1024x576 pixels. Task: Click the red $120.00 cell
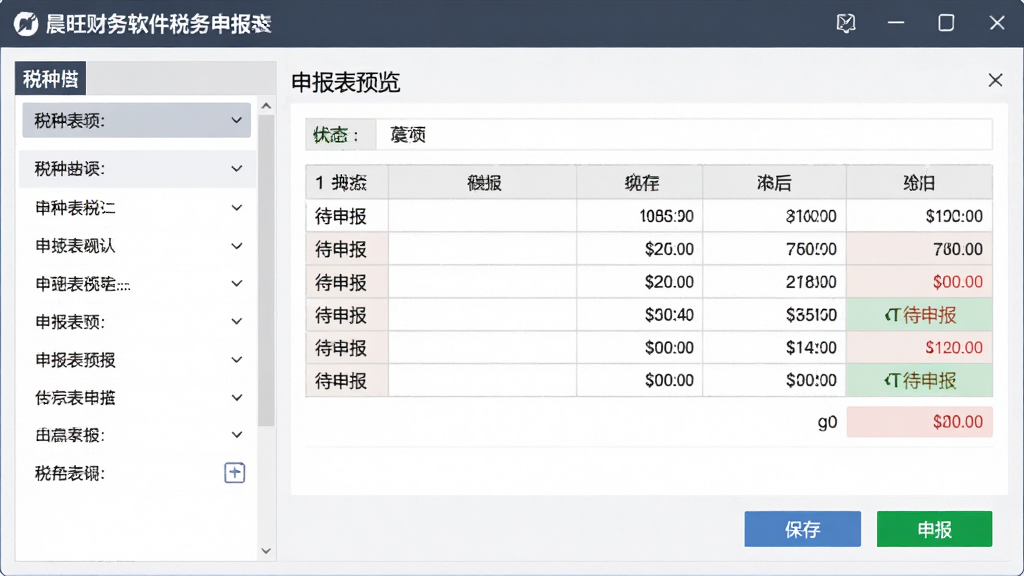(920, 347)
